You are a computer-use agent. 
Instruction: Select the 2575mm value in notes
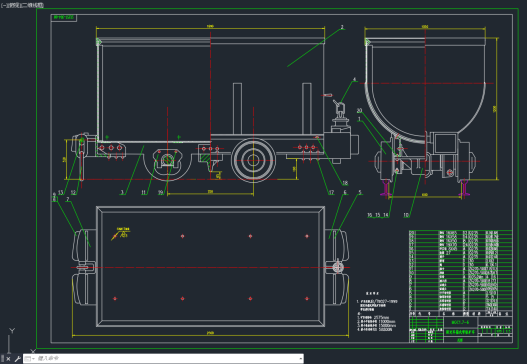click(x=382, y=317)
